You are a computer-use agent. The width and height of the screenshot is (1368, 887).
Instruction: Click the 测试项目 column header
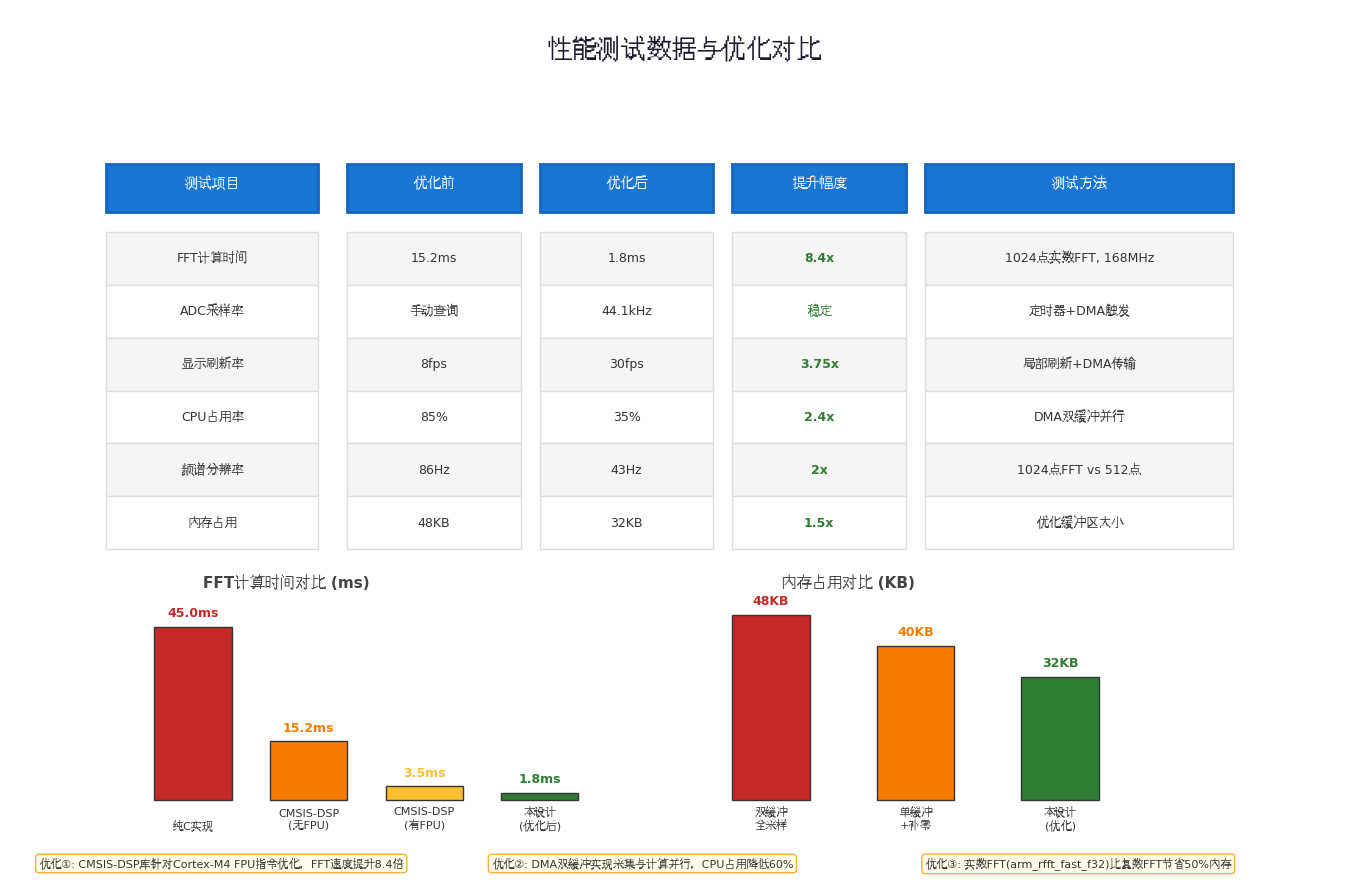(212, 188)
